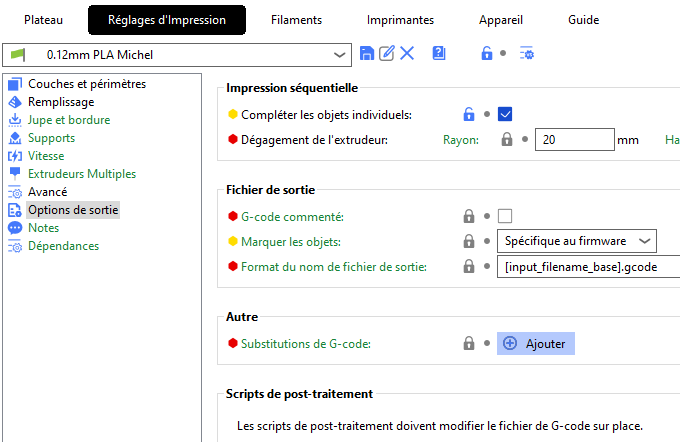
Task: Click the search settings gear icon
Action: [x=527, y=53]
